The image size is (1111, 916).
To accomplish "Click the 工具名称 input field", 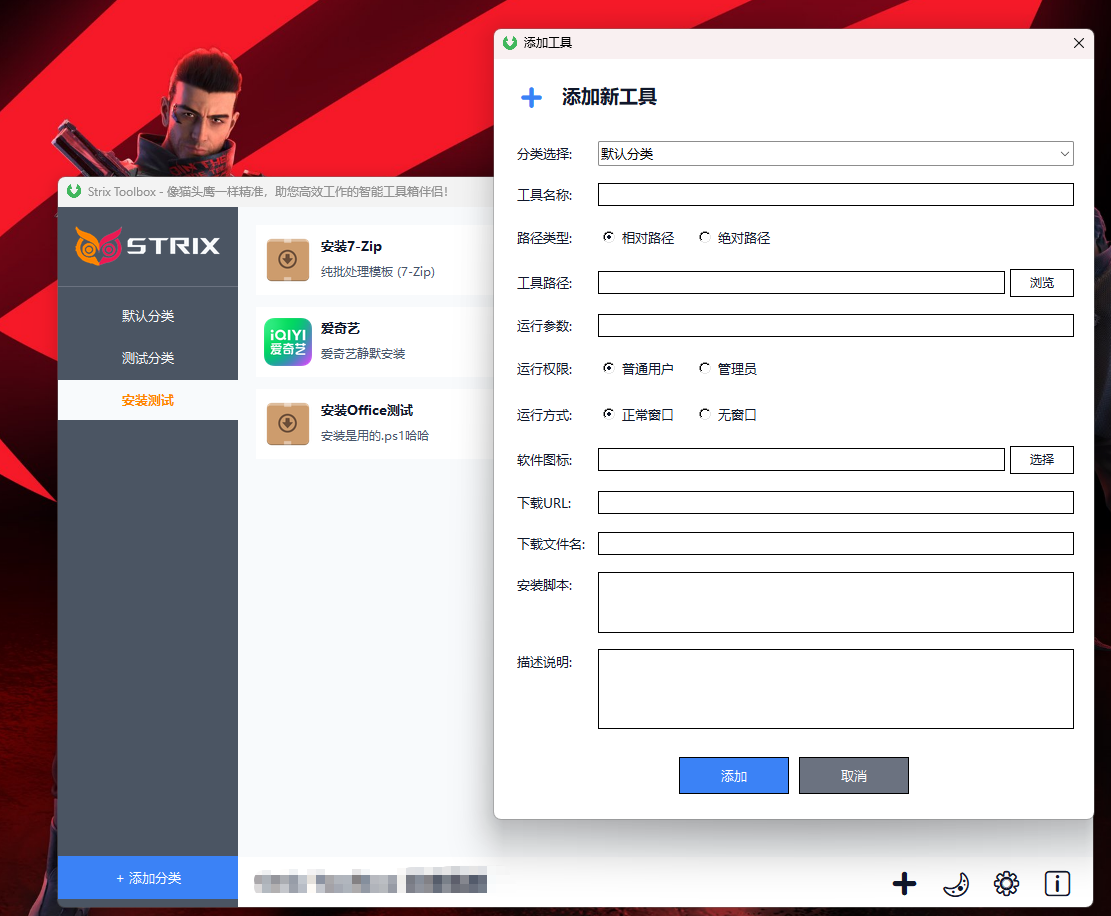I will pyautogui.click(x=835, y=195).
